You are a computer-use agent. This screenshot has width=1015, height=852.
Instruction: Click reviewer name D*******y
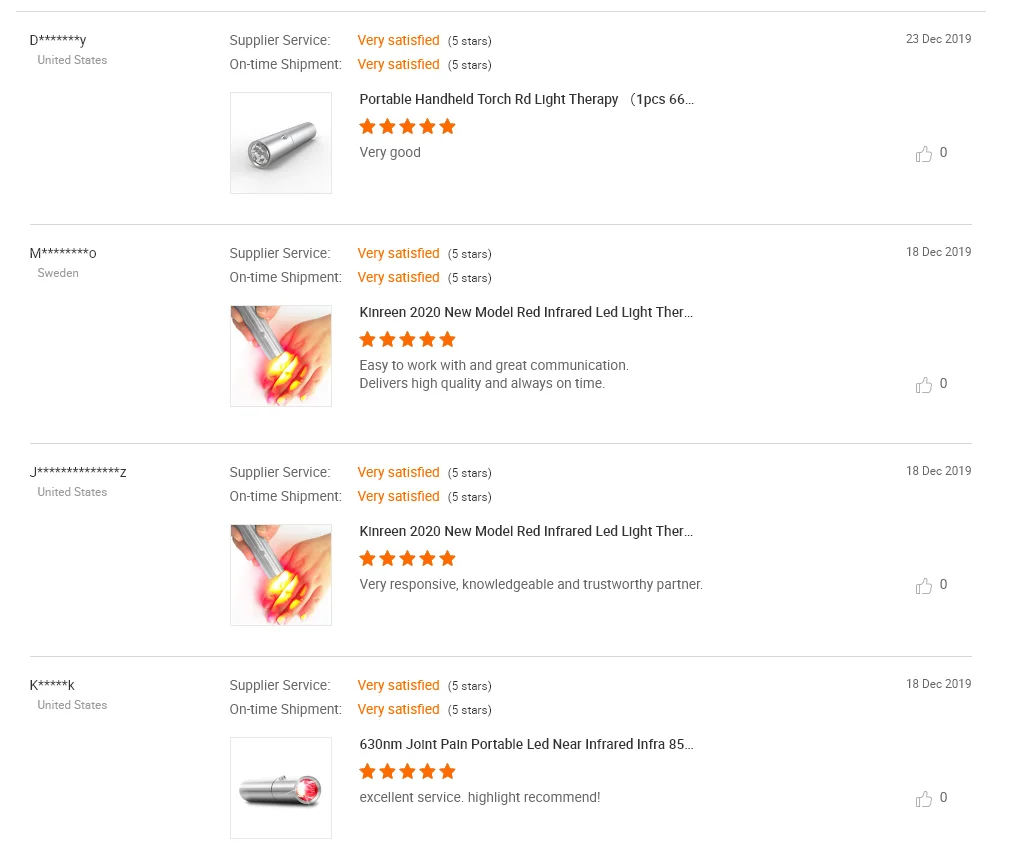[58, 41]
